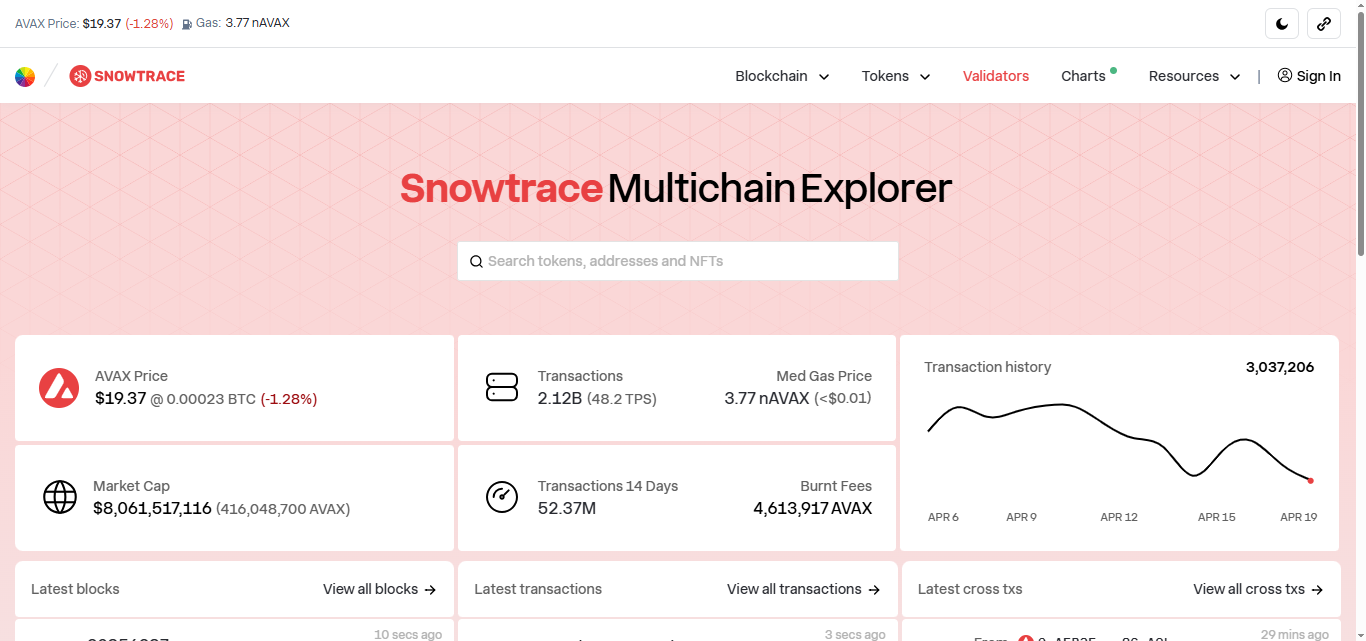Click the server stack Transactions icon

(502, 388)
